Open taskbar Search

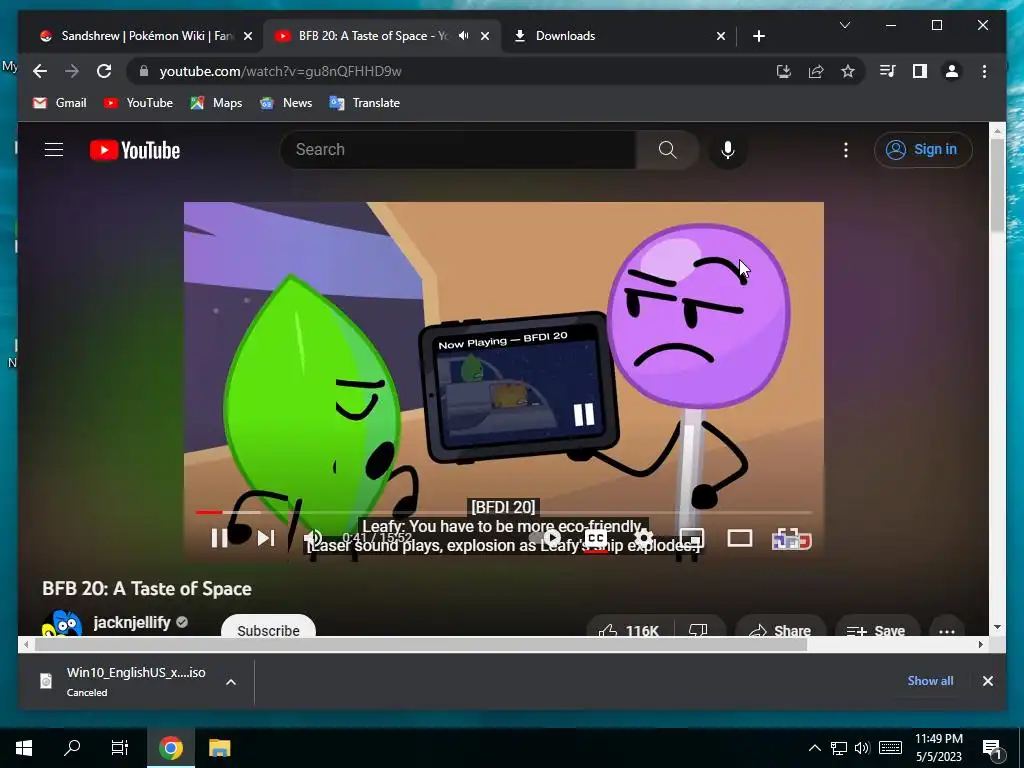click(x=72, y=748)
